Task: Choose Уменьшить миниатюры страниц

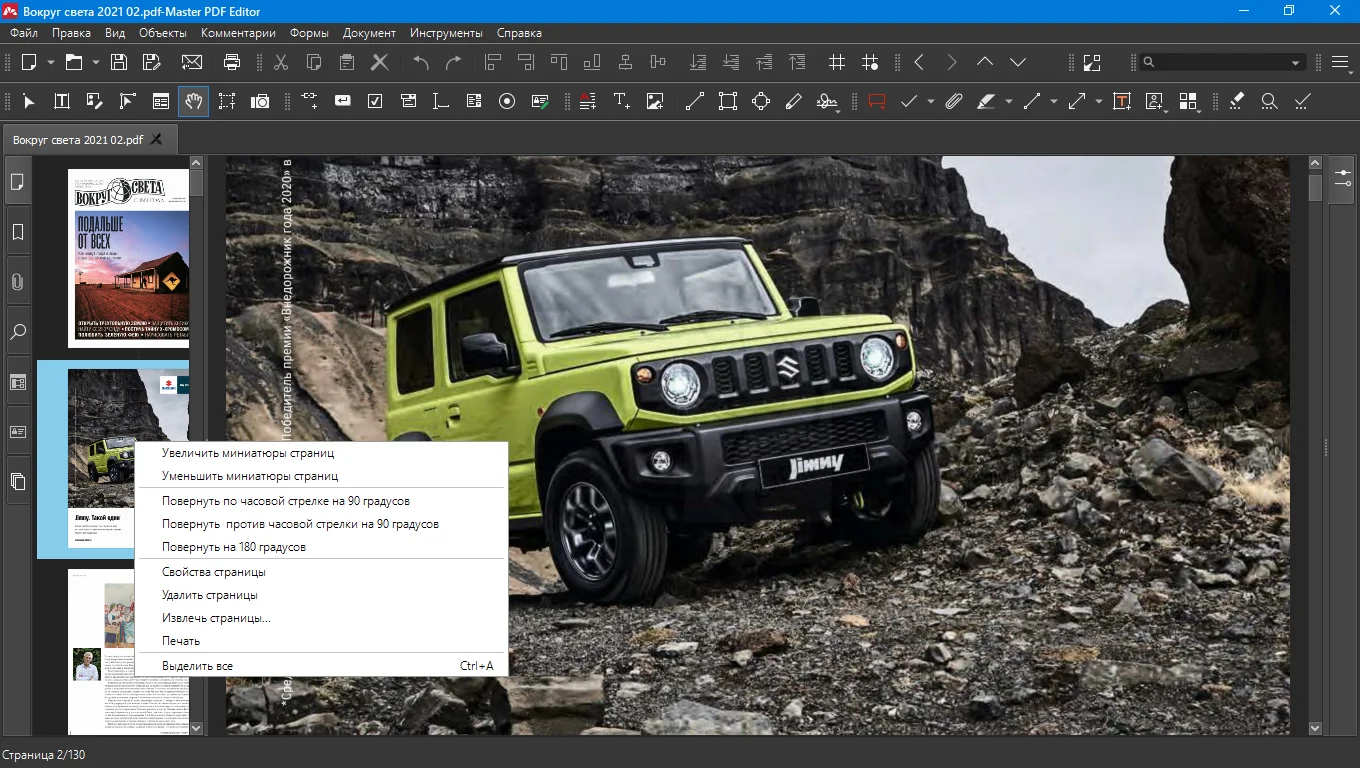Action: pos(321,476)
